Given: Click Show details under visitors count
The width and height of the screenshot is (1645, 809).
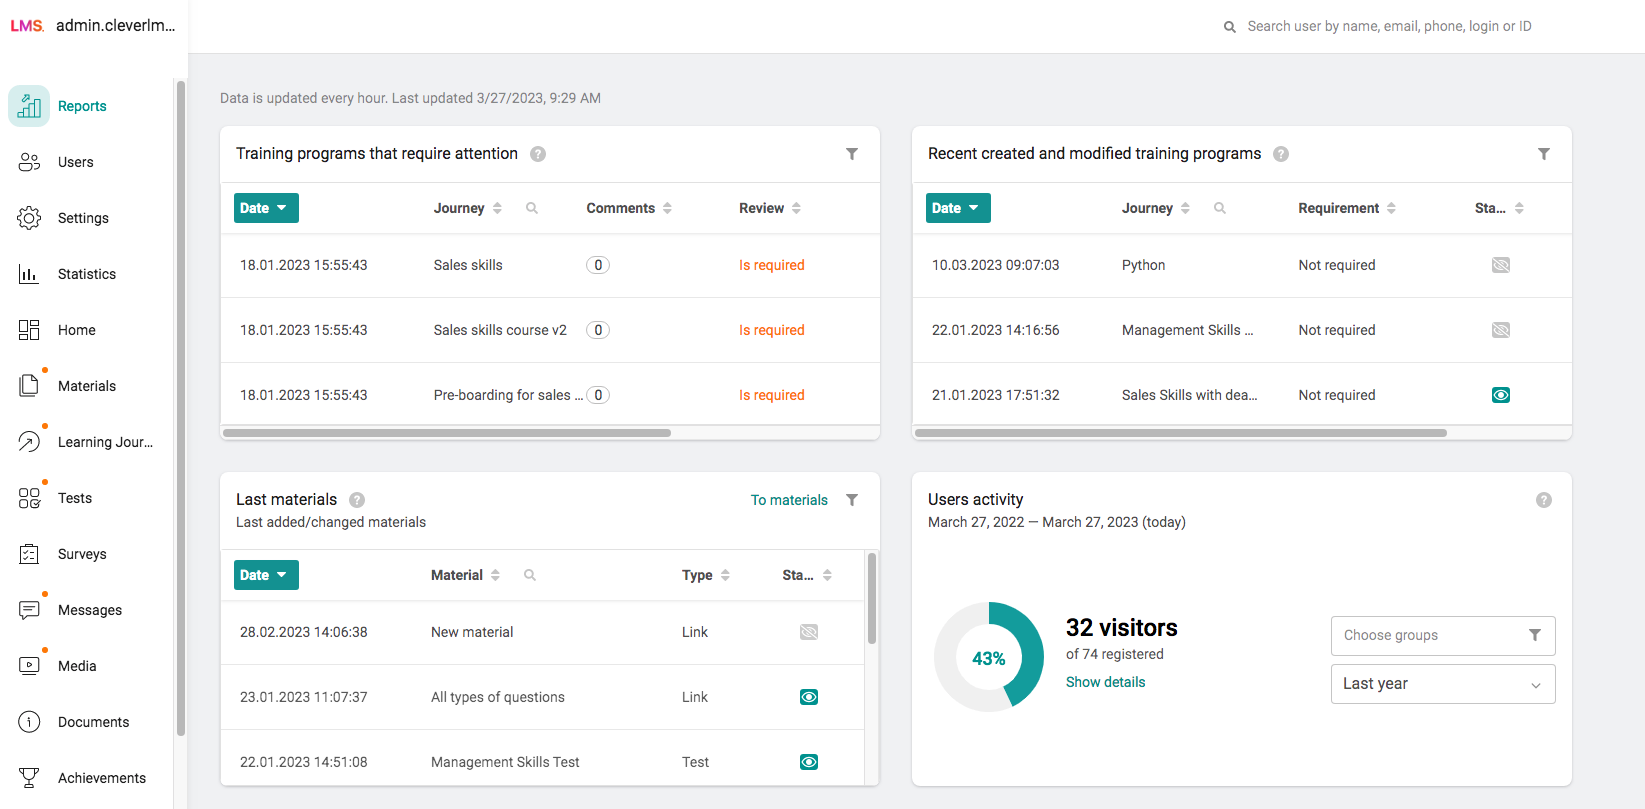Looking at the screenshot, I should coord(1105,682).
